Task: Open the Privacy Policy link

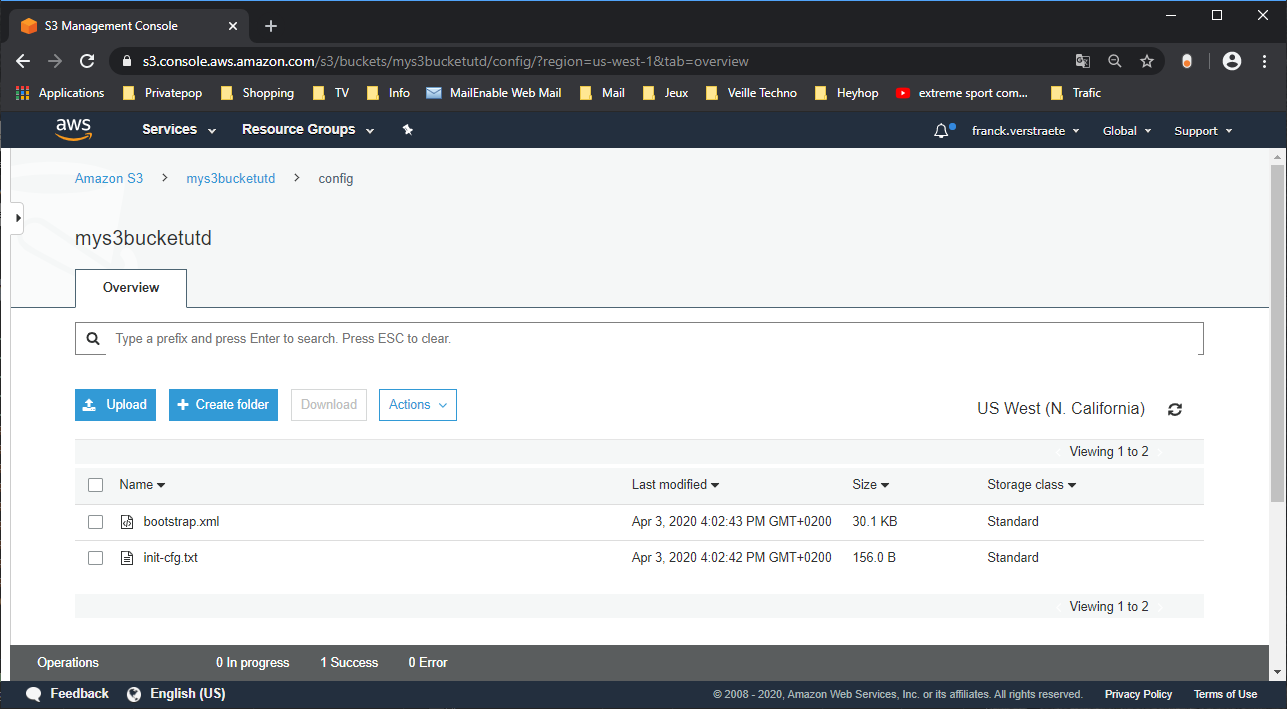Action: (1138, 694)
